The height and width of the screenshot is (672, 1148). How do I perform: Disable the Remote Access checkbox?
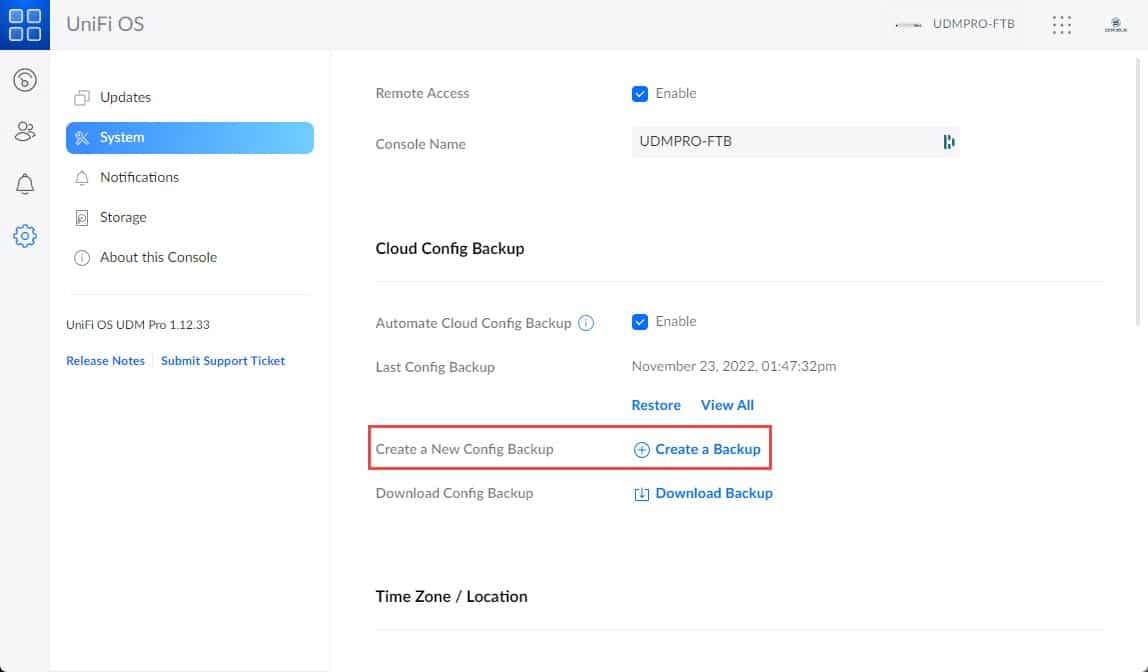tap(640, 94)
